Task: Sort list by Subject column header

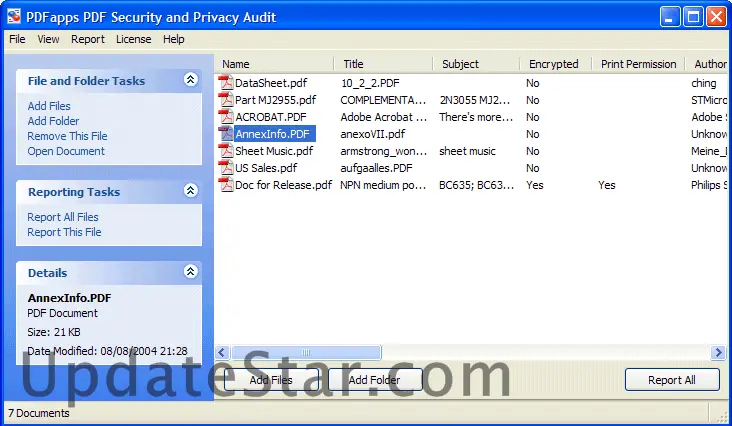Action: 477,64
